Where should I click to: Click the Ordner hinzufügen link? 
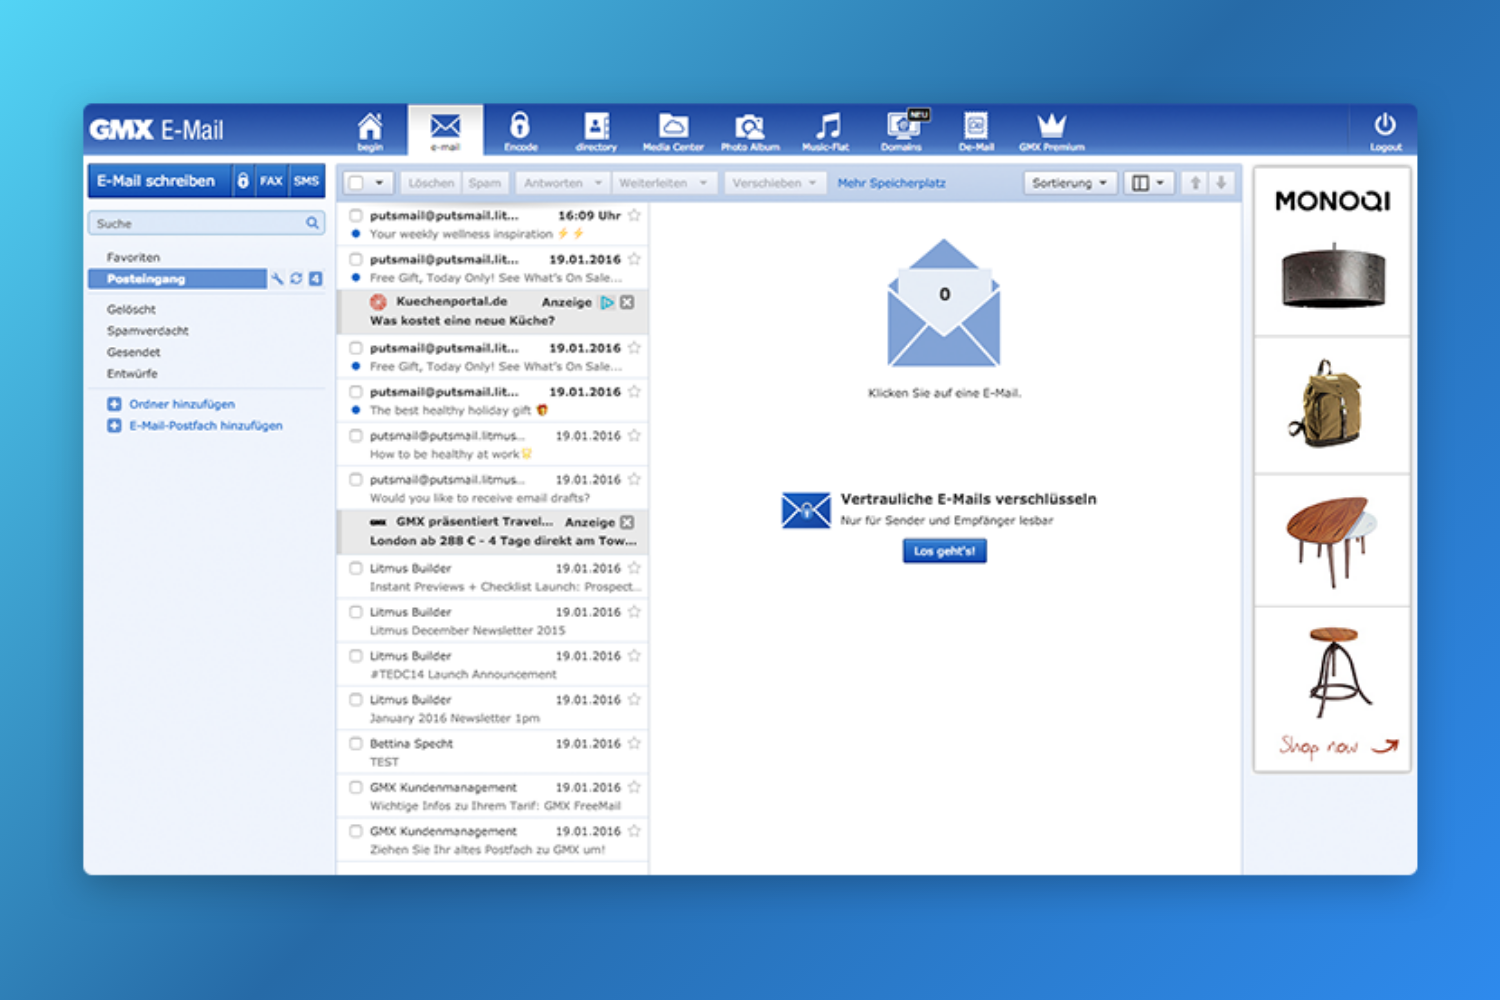click(182, 404)
